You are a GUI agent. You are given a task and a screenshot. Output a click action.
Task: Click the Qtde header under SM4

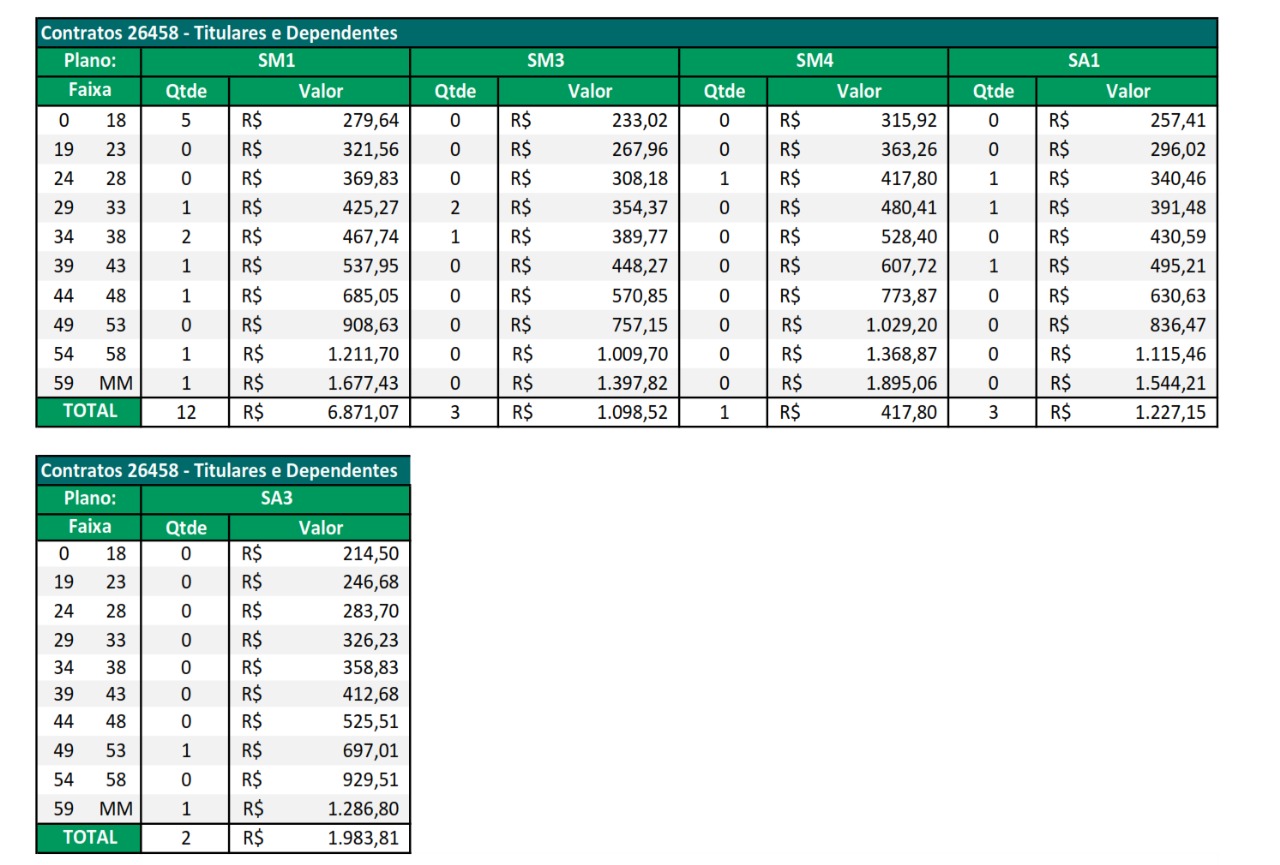tap(724, 91)
